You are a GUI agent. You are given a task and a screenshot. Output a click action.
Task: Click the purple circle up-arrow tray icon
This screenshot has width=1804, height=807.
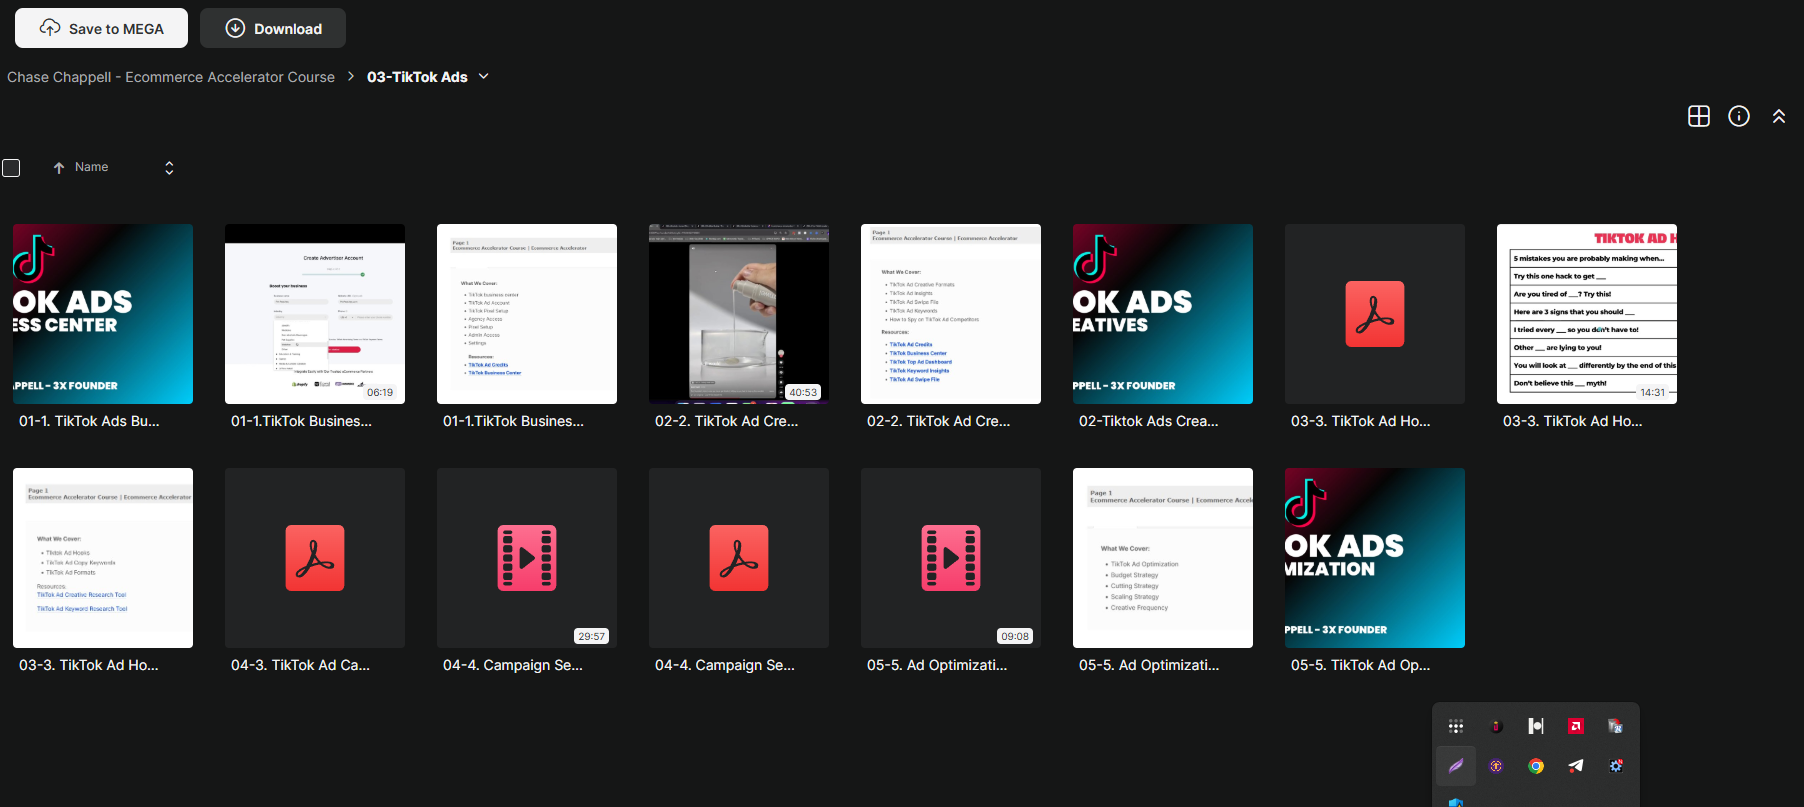tap(1496, 766)
